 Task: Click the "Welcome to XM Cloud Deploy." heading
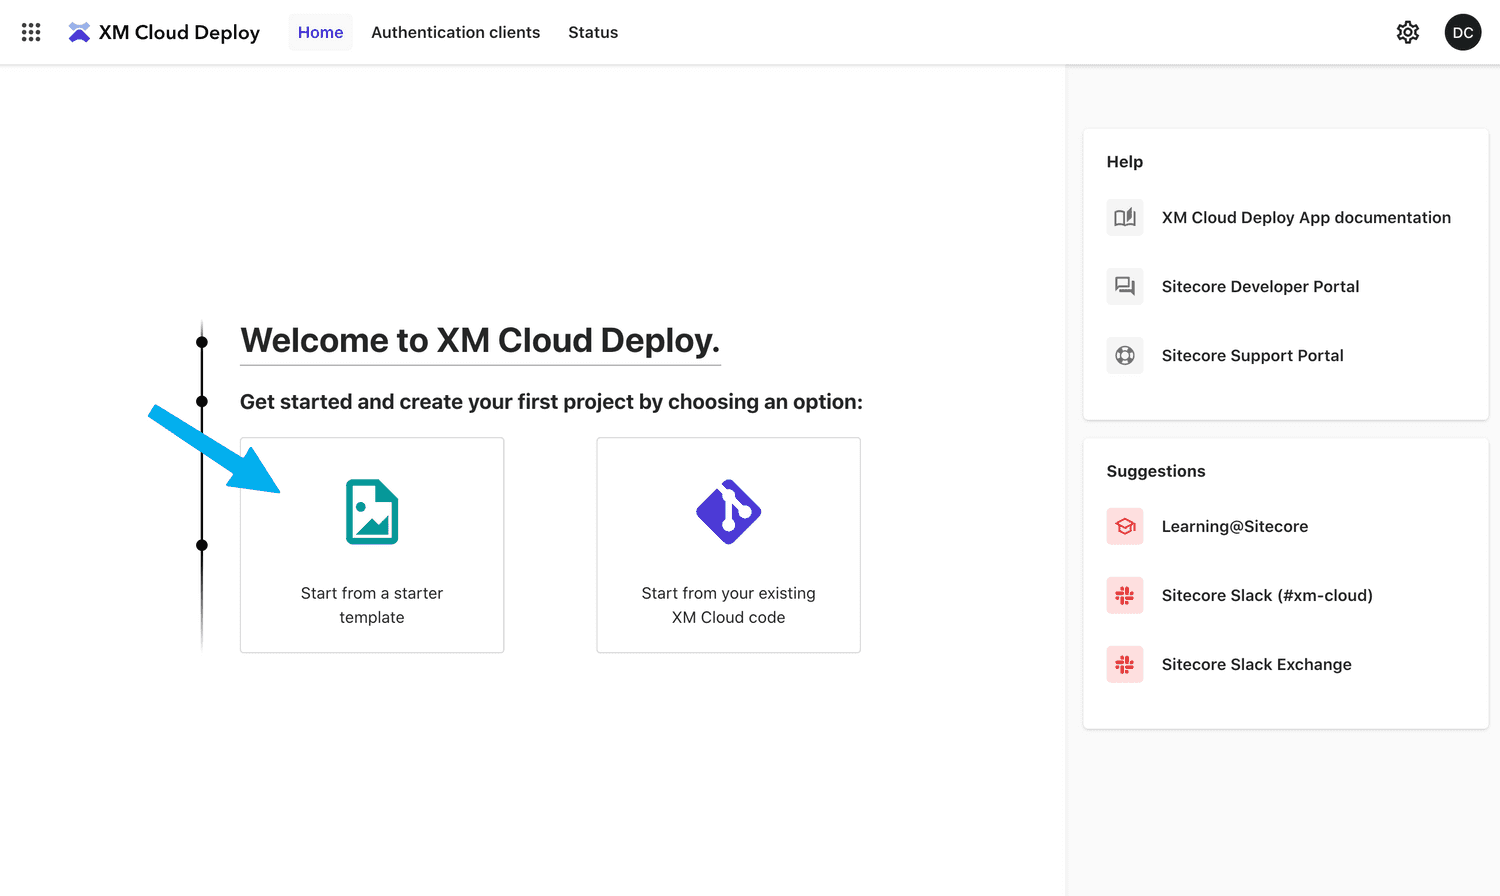click(480, 340)
